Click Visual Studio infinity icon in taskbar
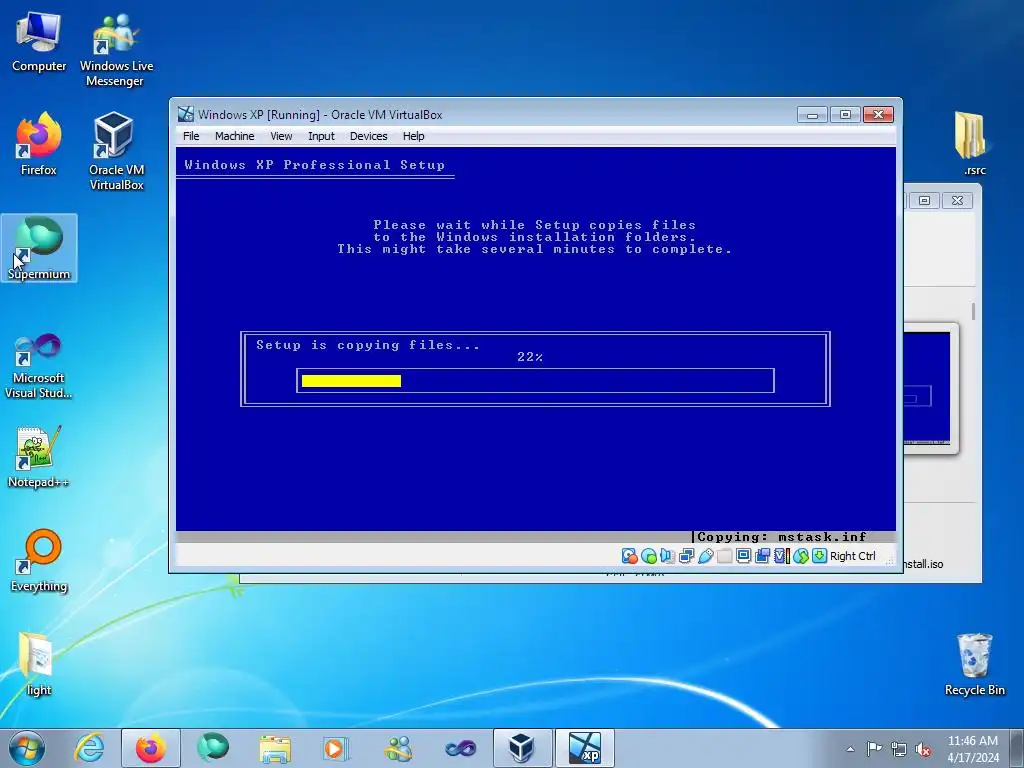Image resolution: width=1024 pixels, height=768 pixels. (x=460, y=748)
